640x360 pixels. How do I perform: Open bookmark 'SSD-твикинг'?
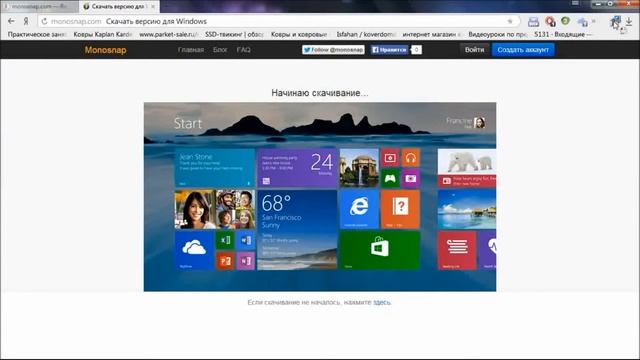[x=234, y=34]
